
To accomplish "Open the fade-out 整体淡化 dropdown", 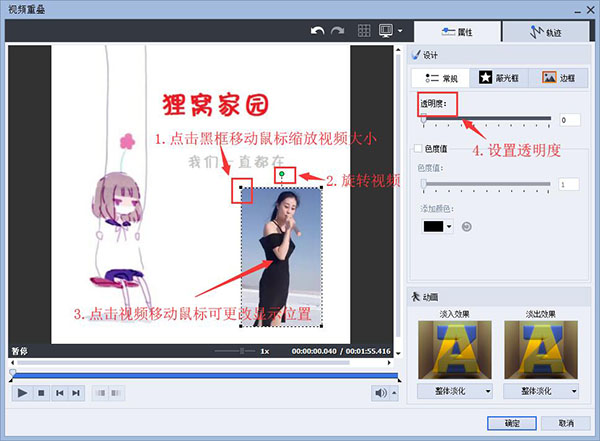I will 541,391.
